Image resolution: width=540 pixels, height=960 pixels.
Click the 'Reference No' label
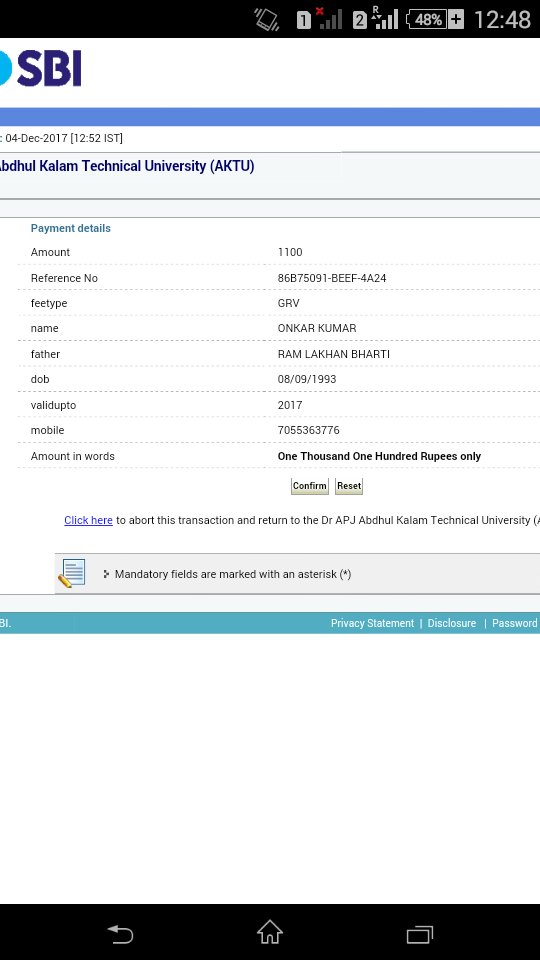click(64, 278)
